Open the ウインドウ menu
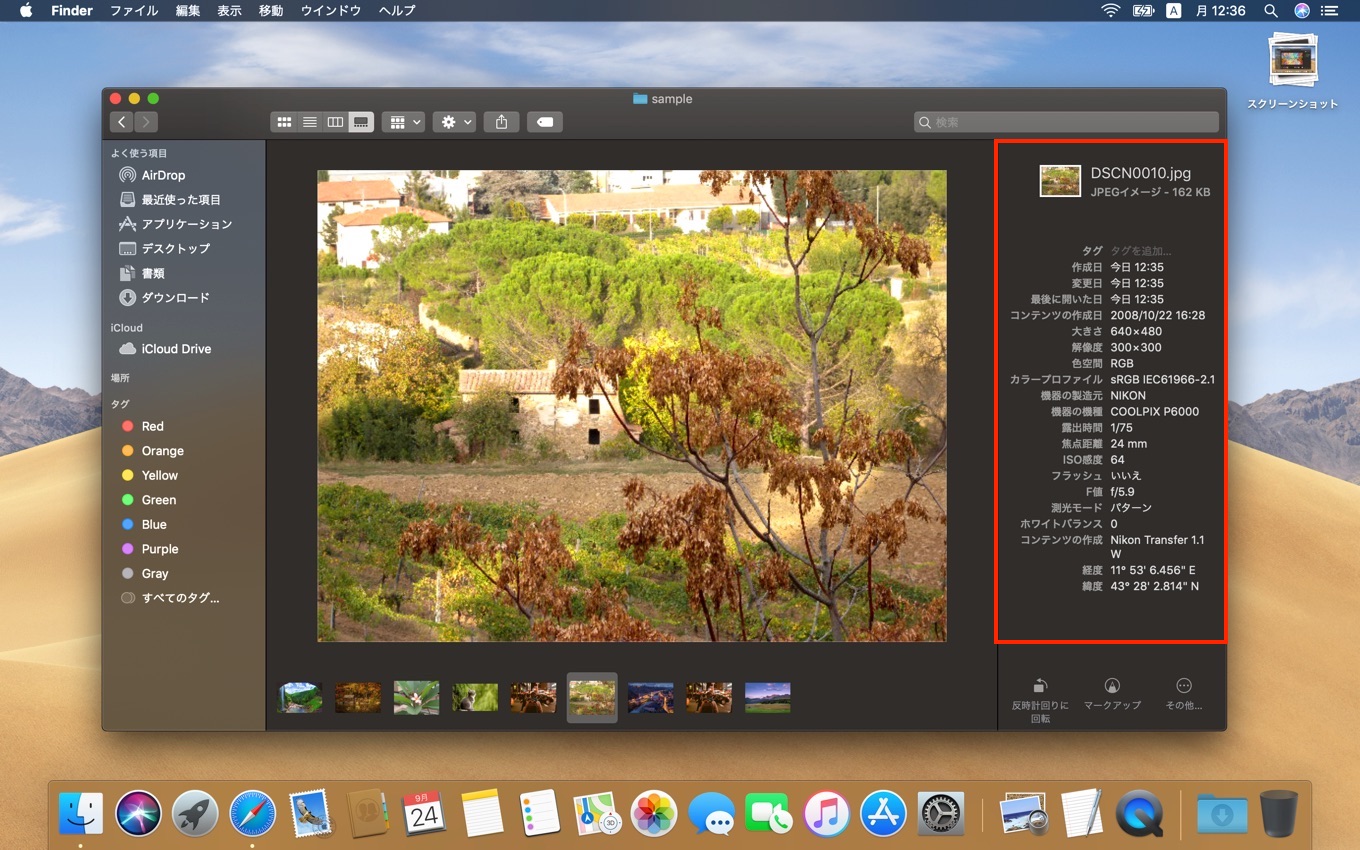 click(x=331, y=10)
